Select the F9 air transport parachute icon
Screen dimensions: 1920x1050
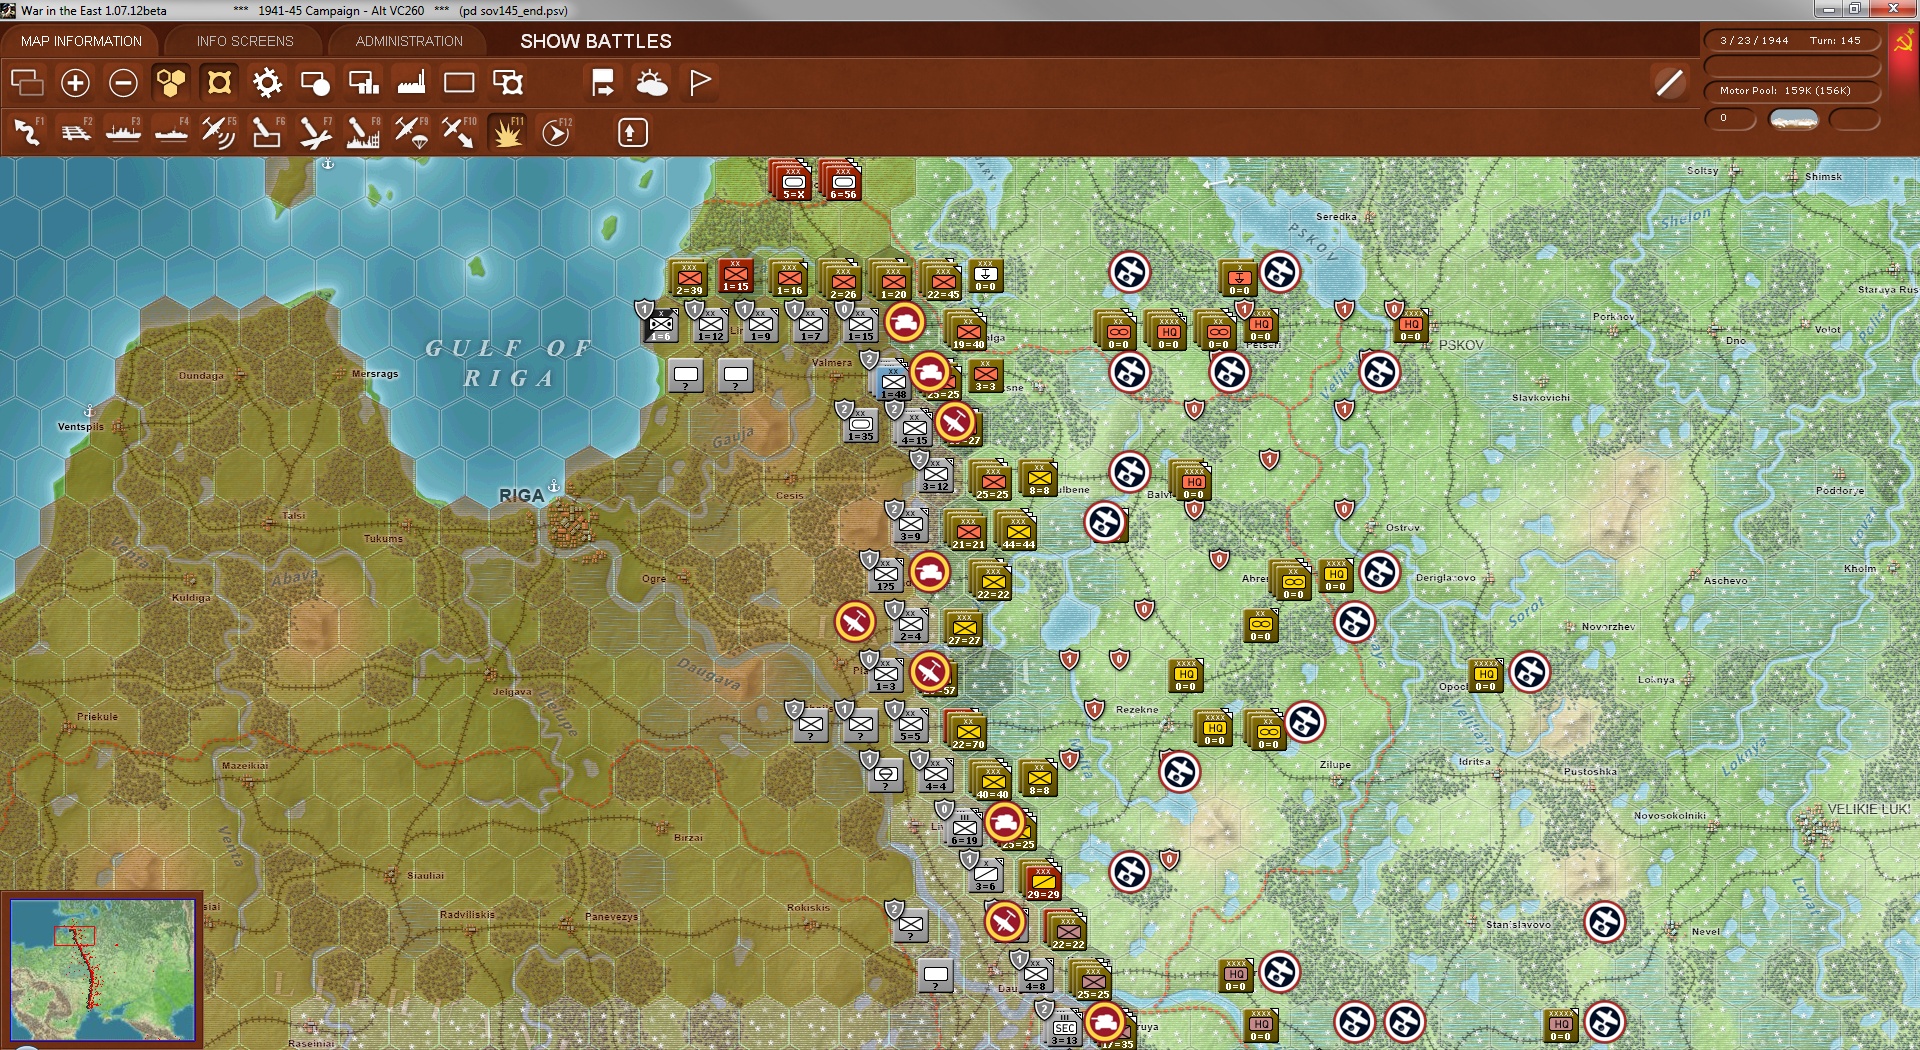(x=411, y=133)
